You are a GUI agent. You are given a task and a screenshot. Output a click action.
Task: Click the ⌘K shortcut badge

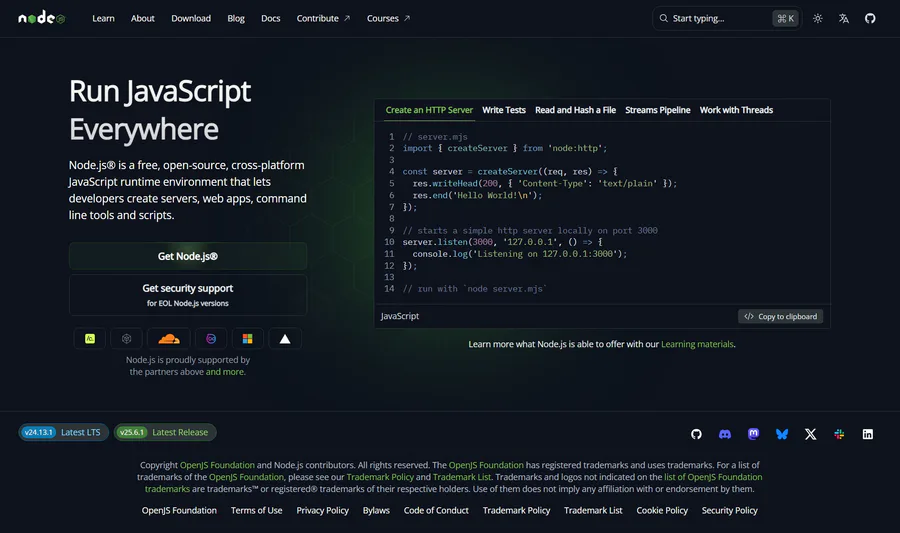[785, 18]
